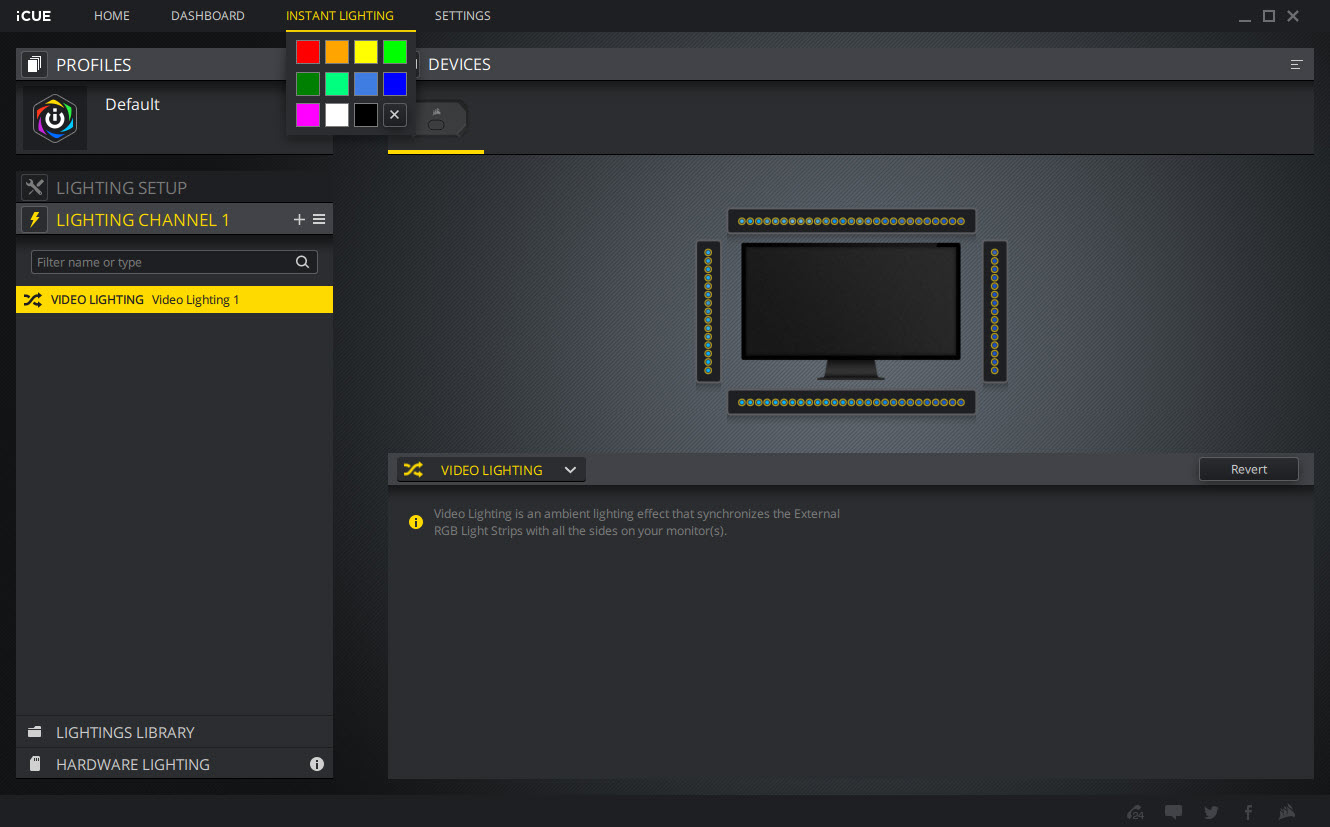Click the INSTANT LIGHTING menu
The image size is (1330, 827).
340,16
